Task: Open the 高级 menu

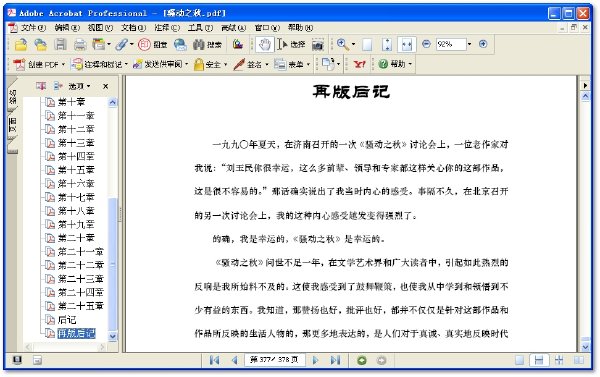Action: (x=233, y=28)
